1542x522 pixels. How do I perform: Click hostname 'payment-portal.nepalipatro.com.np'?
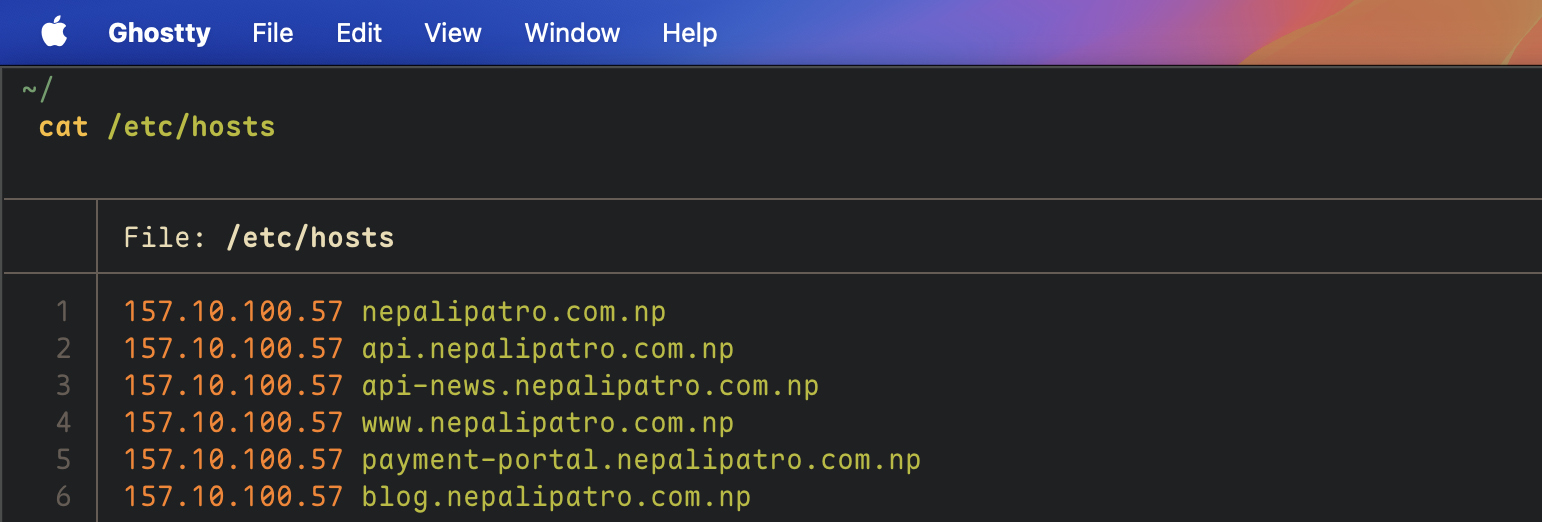tap(641, 460)
